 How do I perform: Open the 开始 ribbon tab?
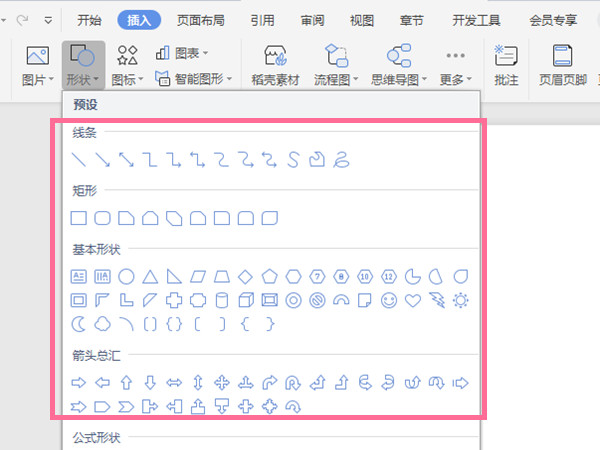89,20
